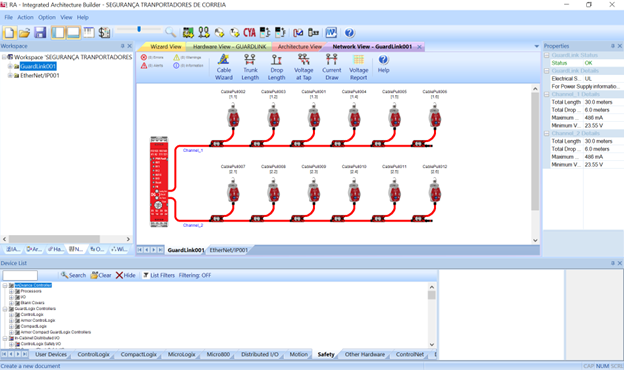Show Current Draw
624x370 pixels.
pyautogui.click(x=332, y=67)
